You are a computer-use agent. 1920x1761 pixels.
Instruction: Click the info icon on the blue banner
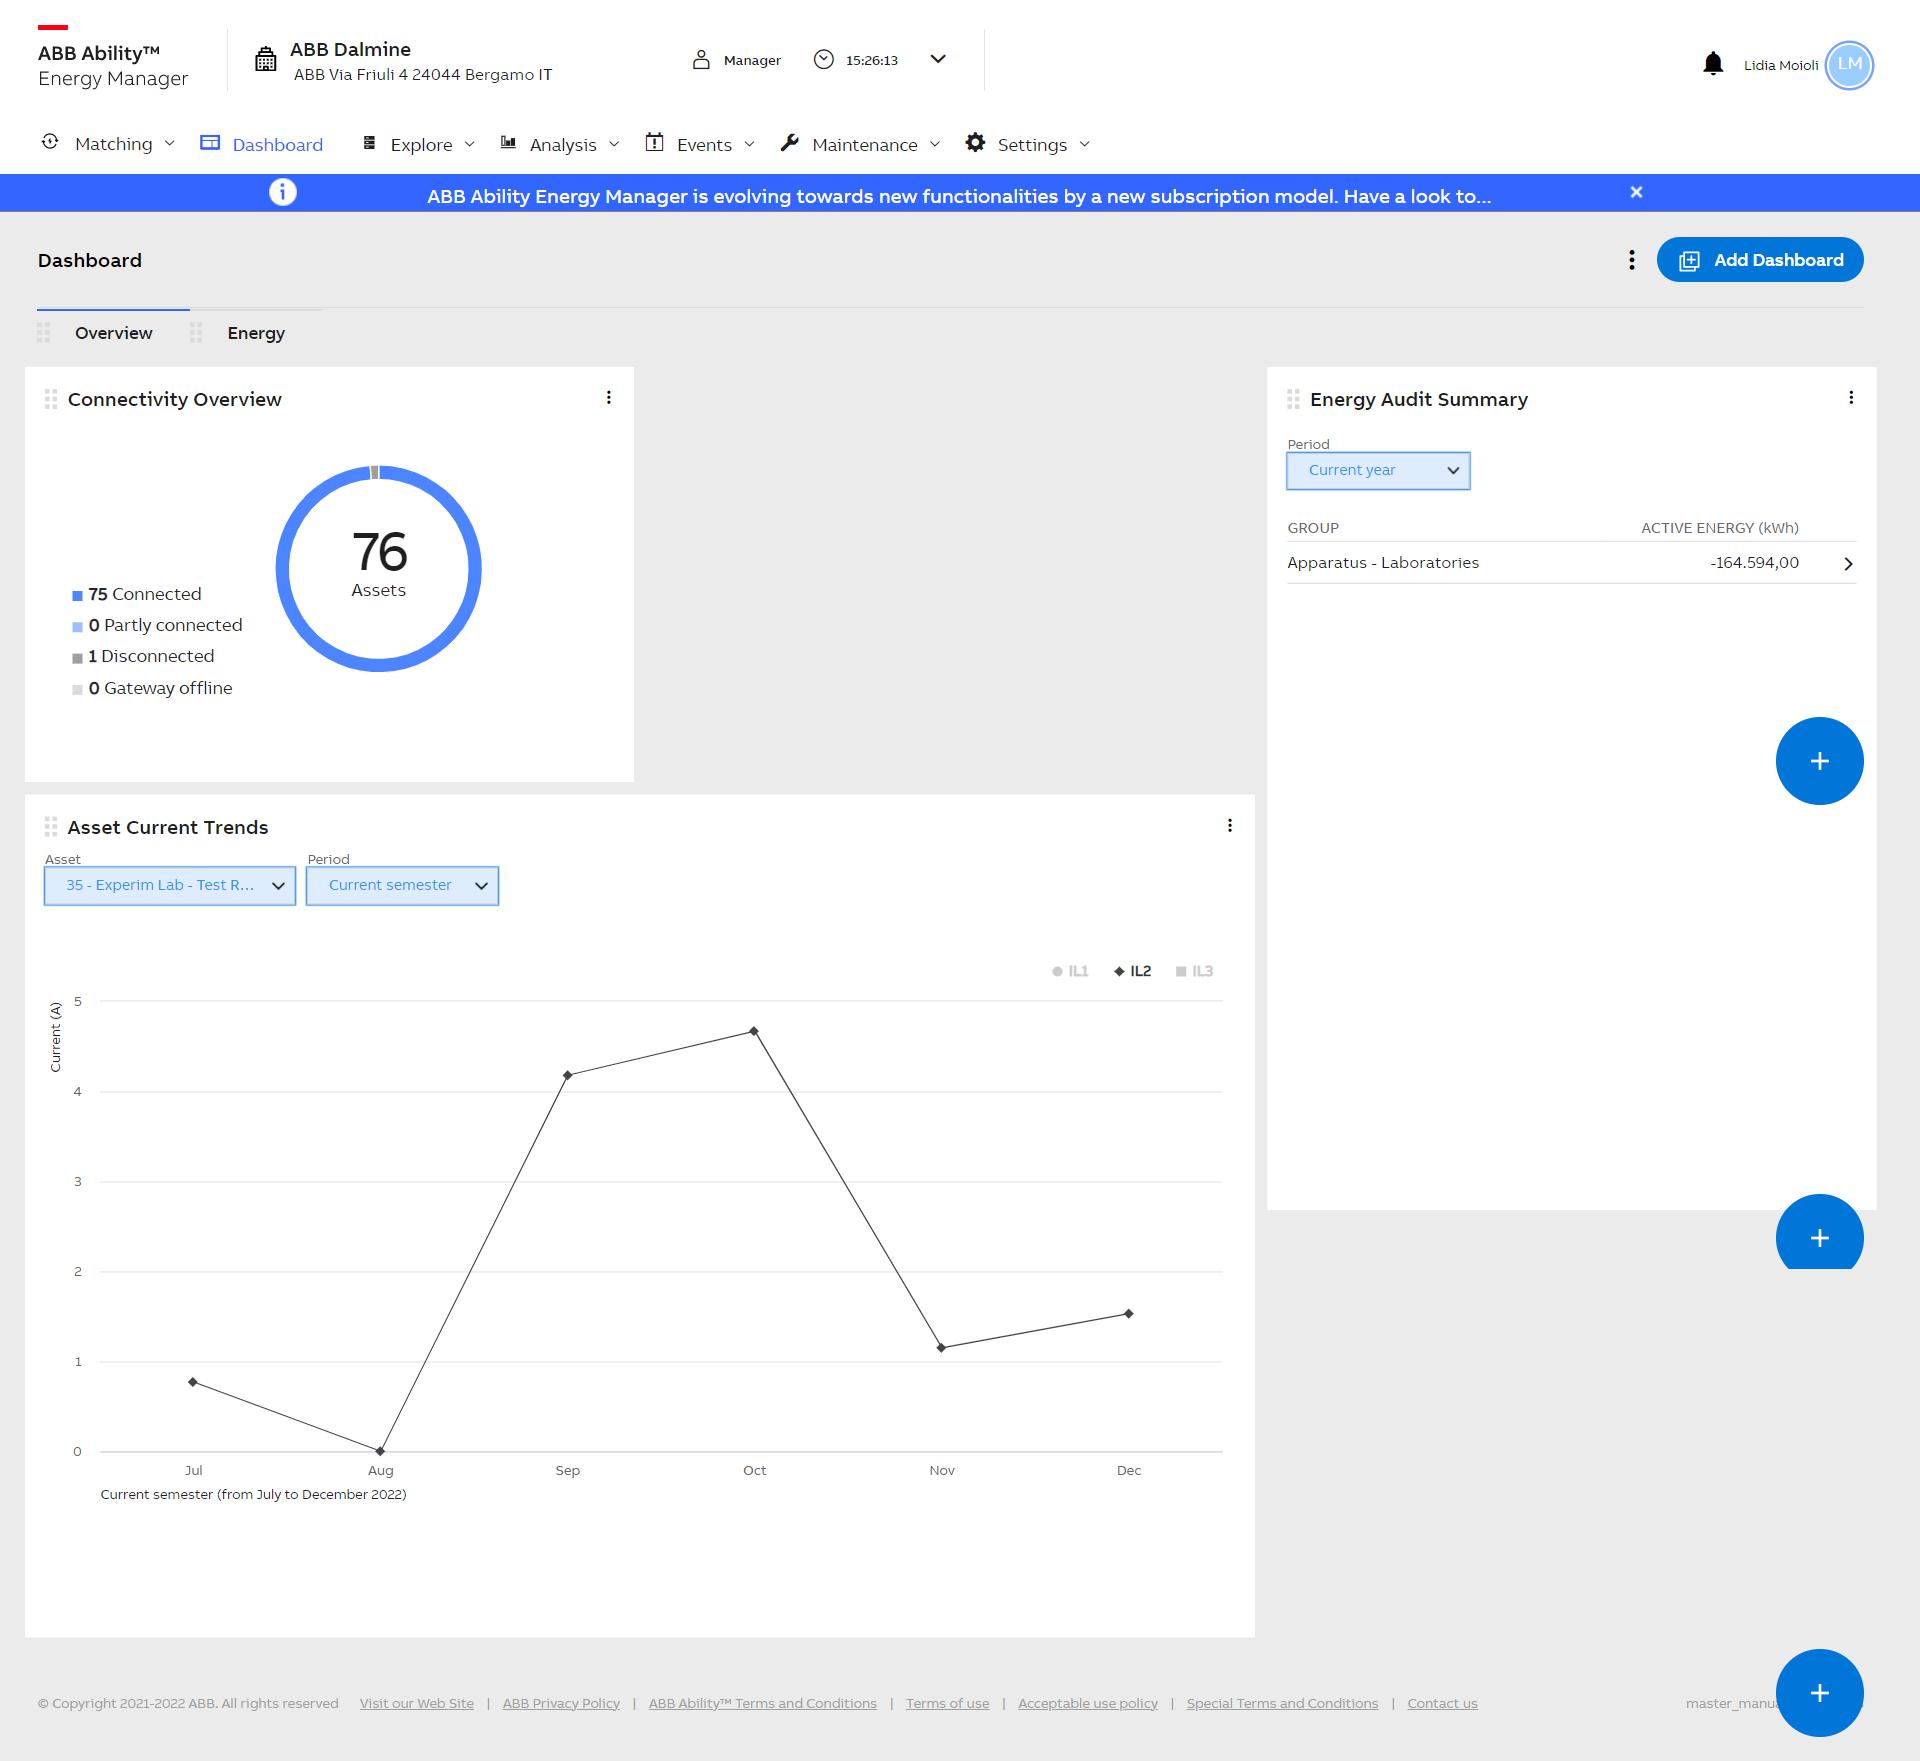coord(283,192)
